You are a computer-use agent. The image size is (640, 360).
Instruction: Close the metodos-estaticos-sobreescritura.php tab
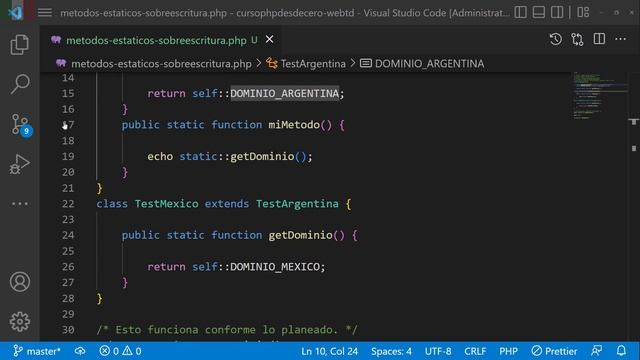[269, 40]
